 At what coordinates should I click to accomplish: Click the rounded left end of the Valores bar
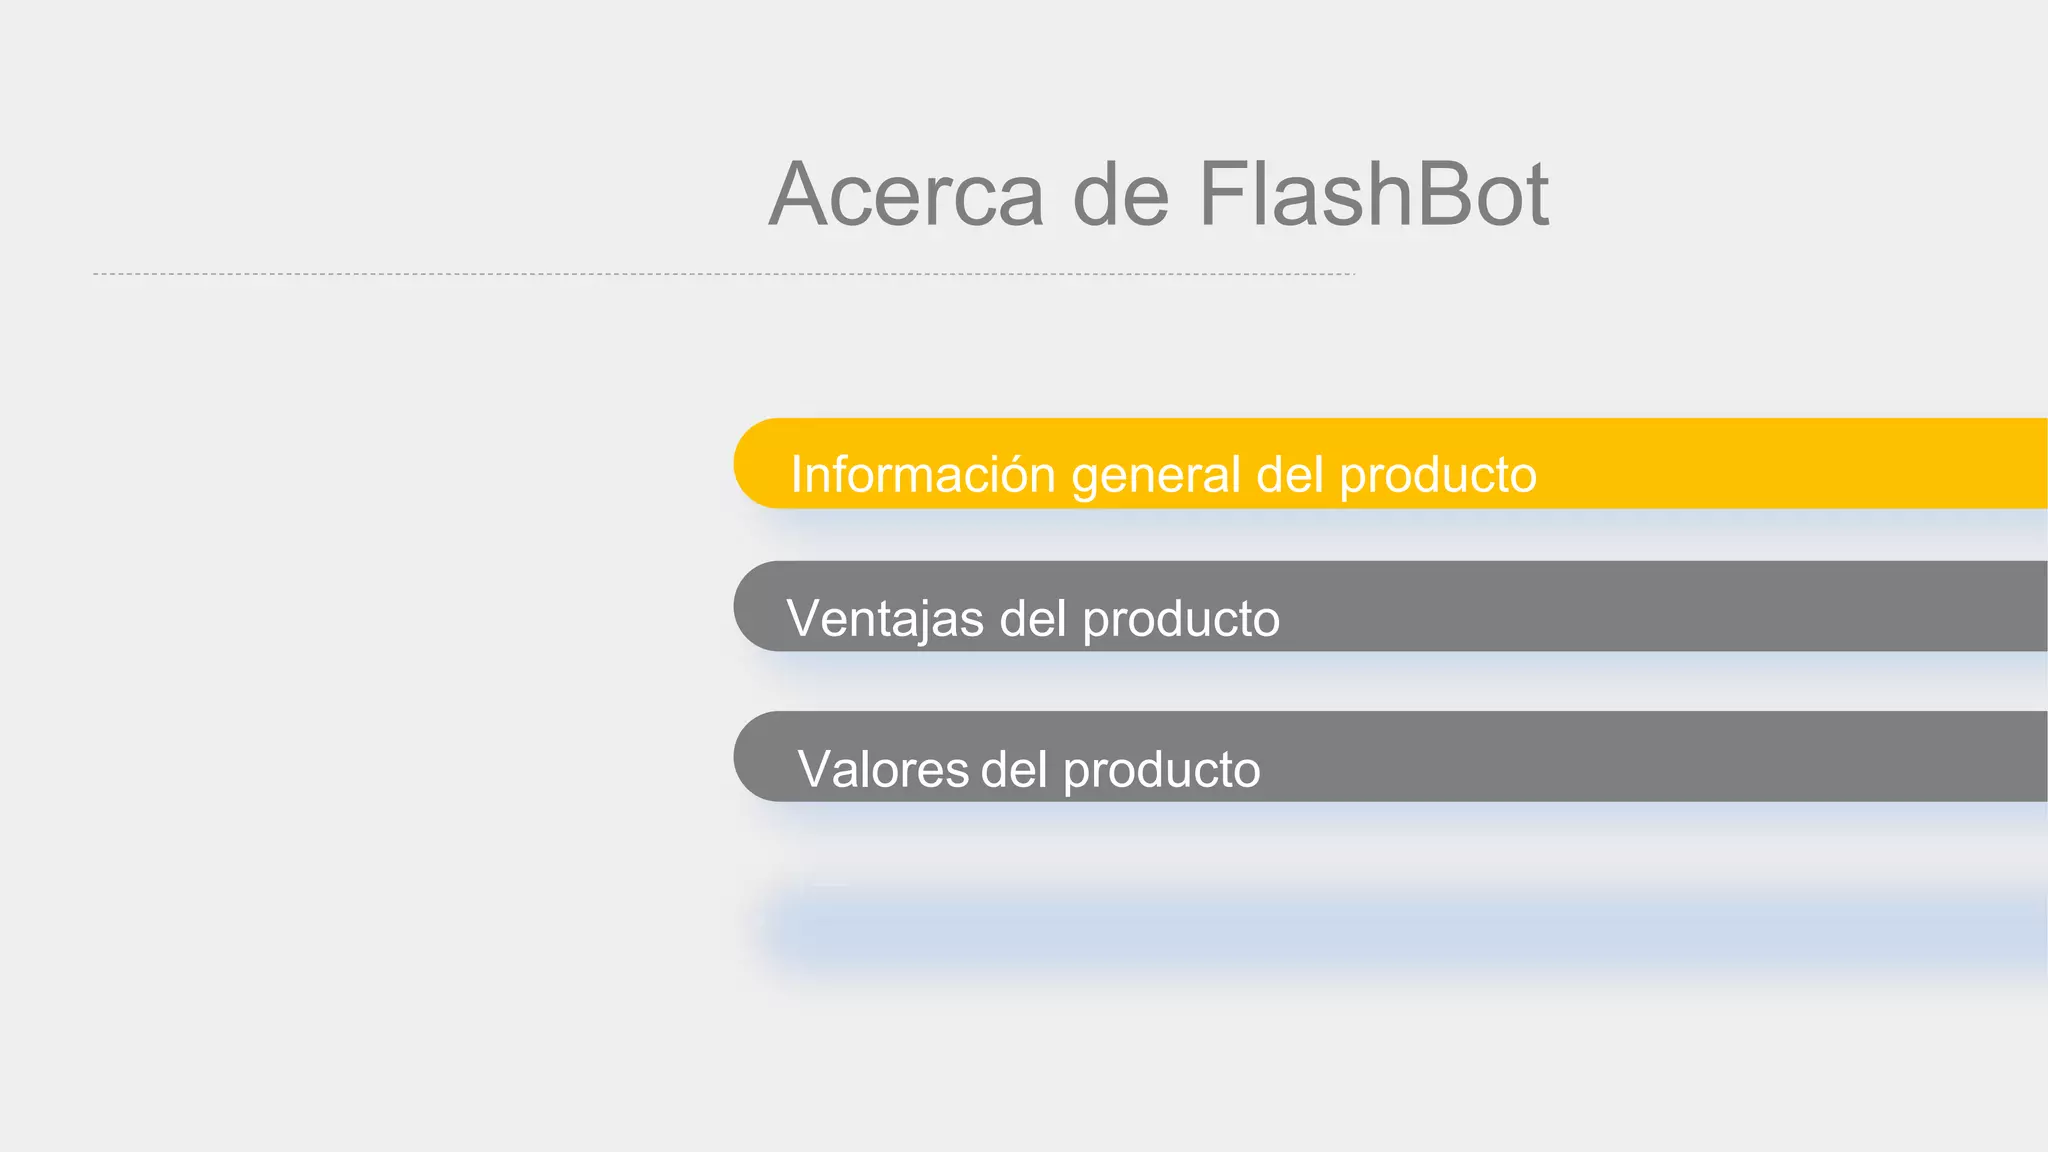click(762, 756)
